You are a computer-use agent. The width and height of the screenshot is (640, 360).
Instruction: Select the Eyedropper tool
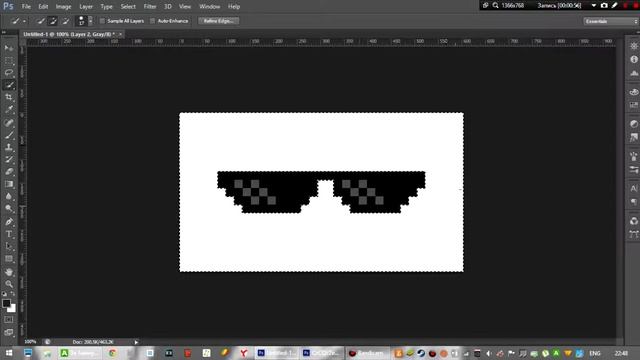pos(9,109)
